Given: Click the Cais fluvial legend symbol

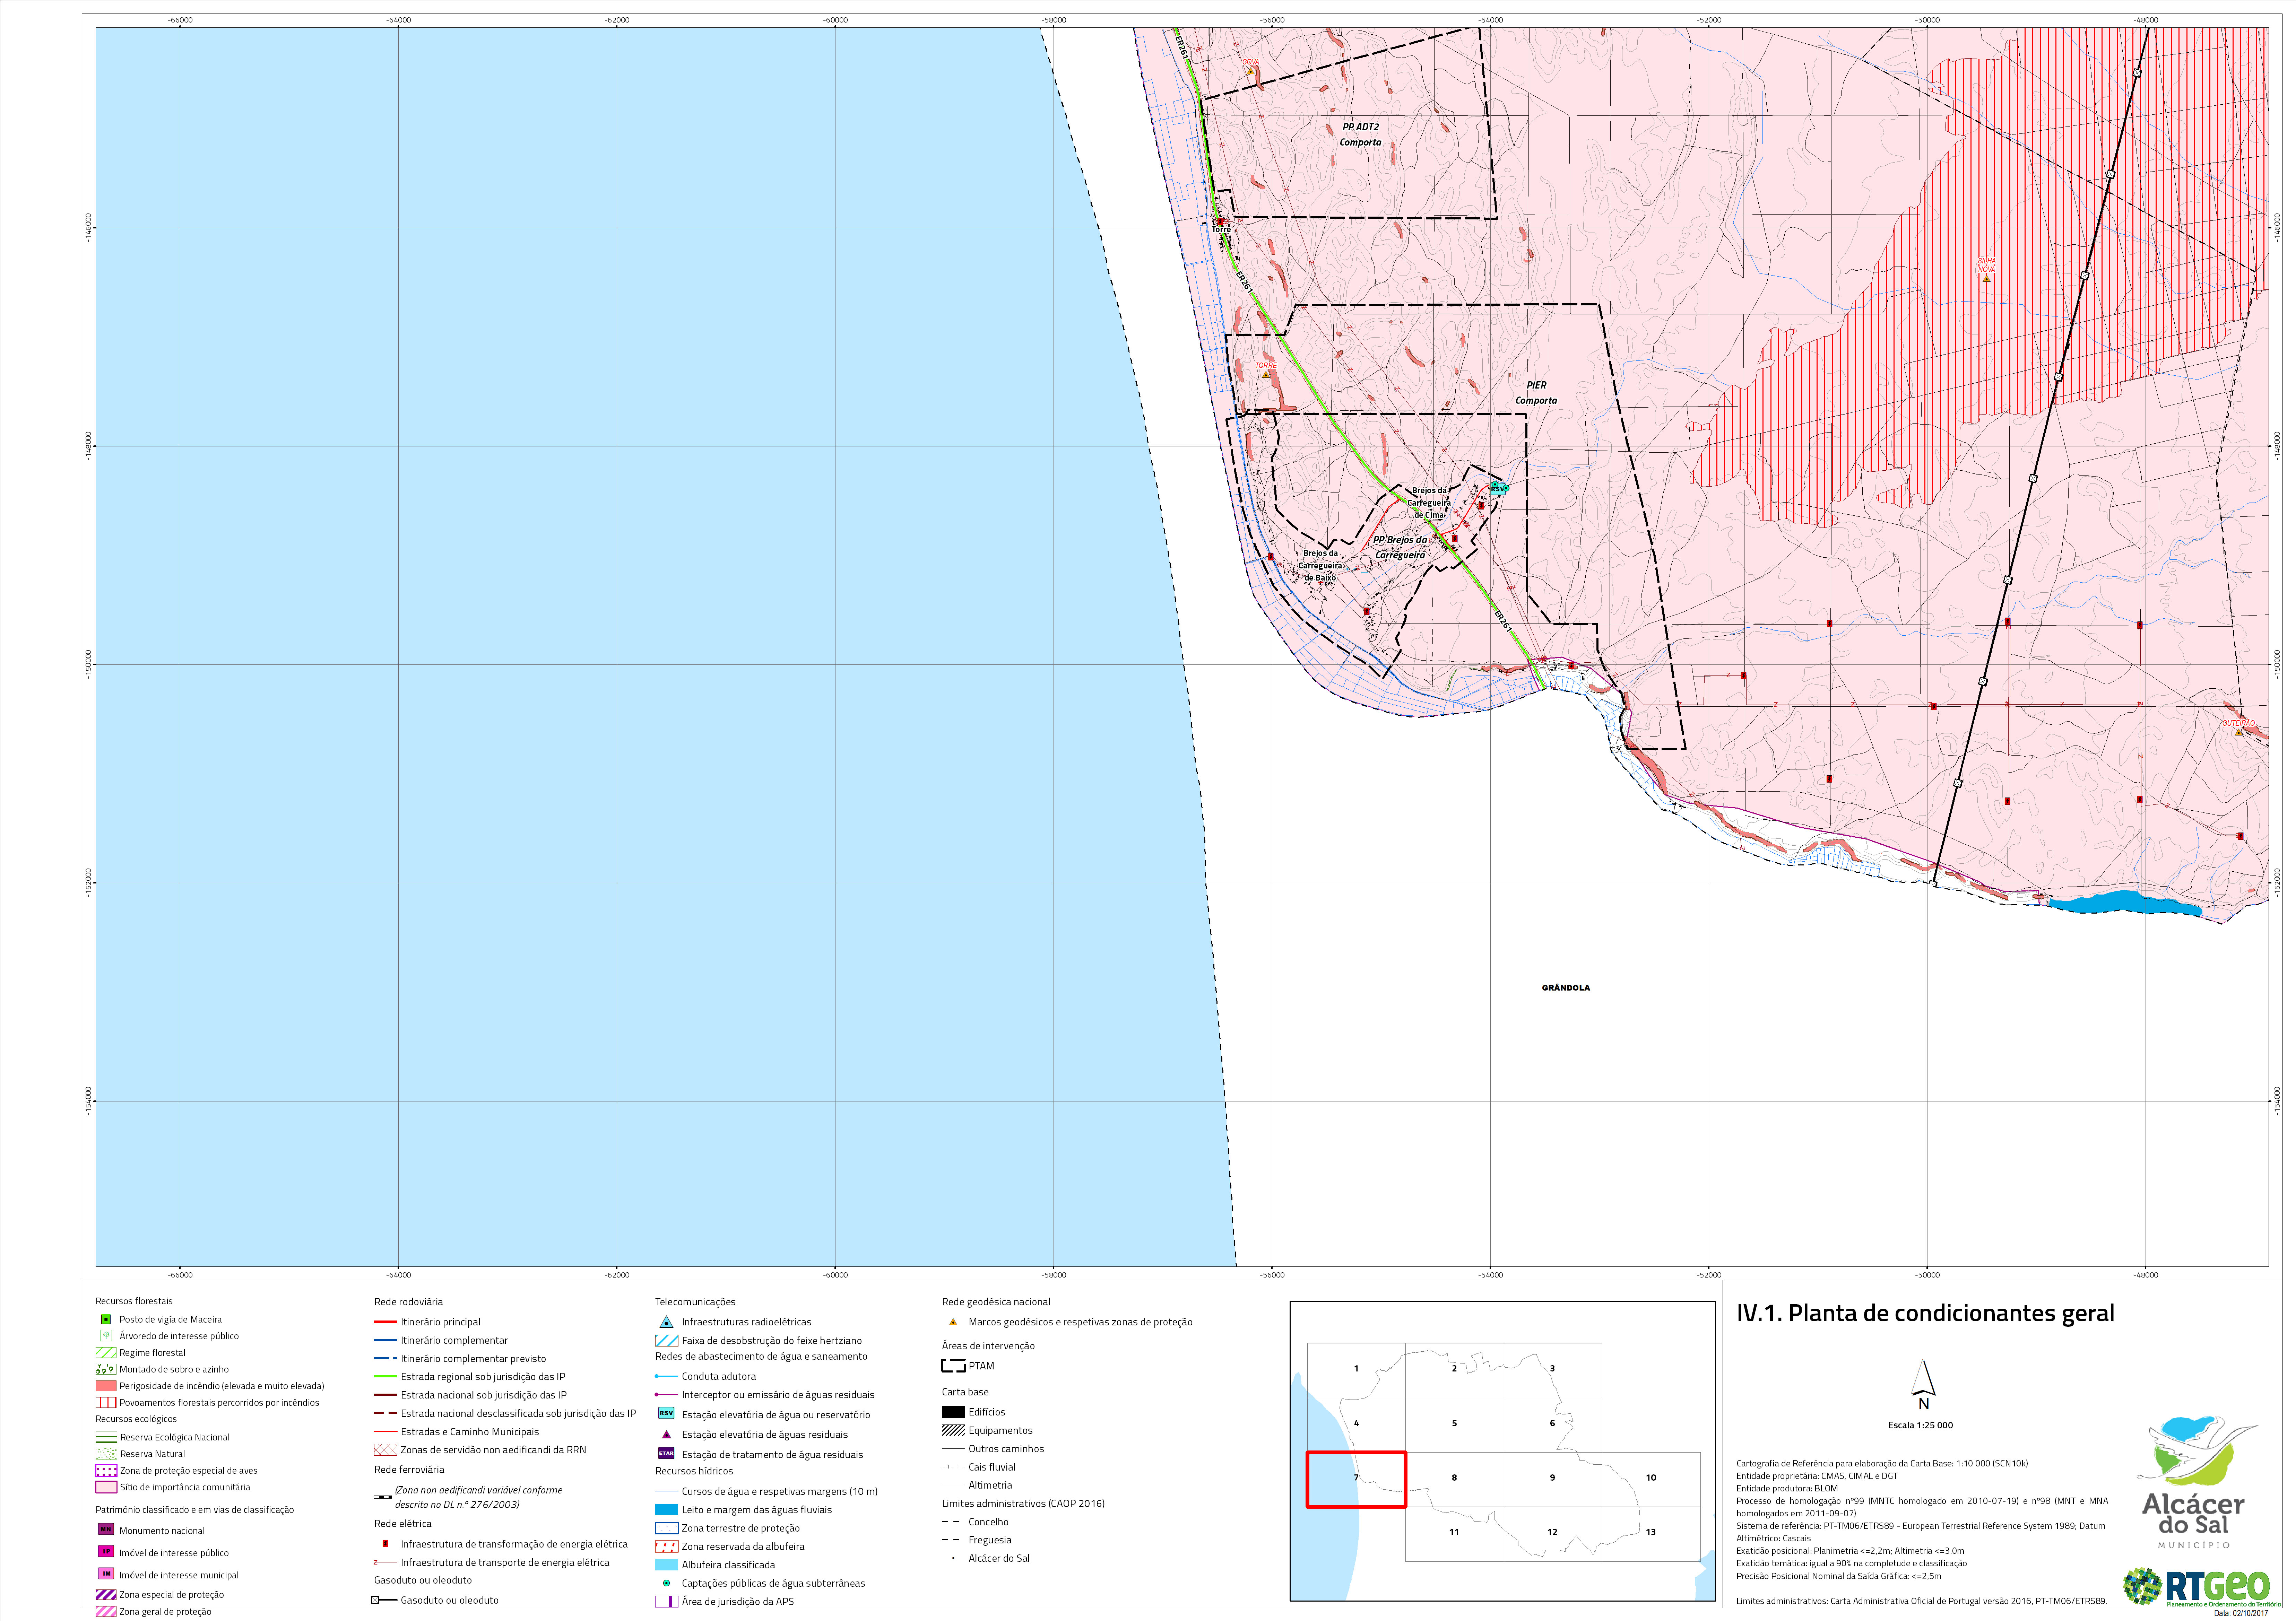Looking at the screenshot, I should [953, 1467].
